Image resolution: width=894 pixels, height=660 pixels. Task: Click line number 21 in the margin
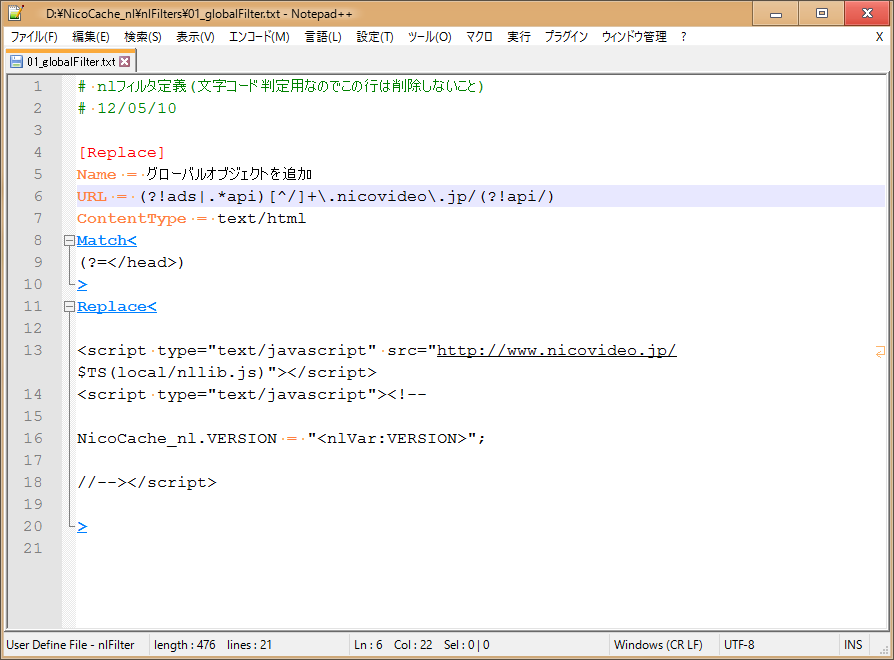click(32, 548)
